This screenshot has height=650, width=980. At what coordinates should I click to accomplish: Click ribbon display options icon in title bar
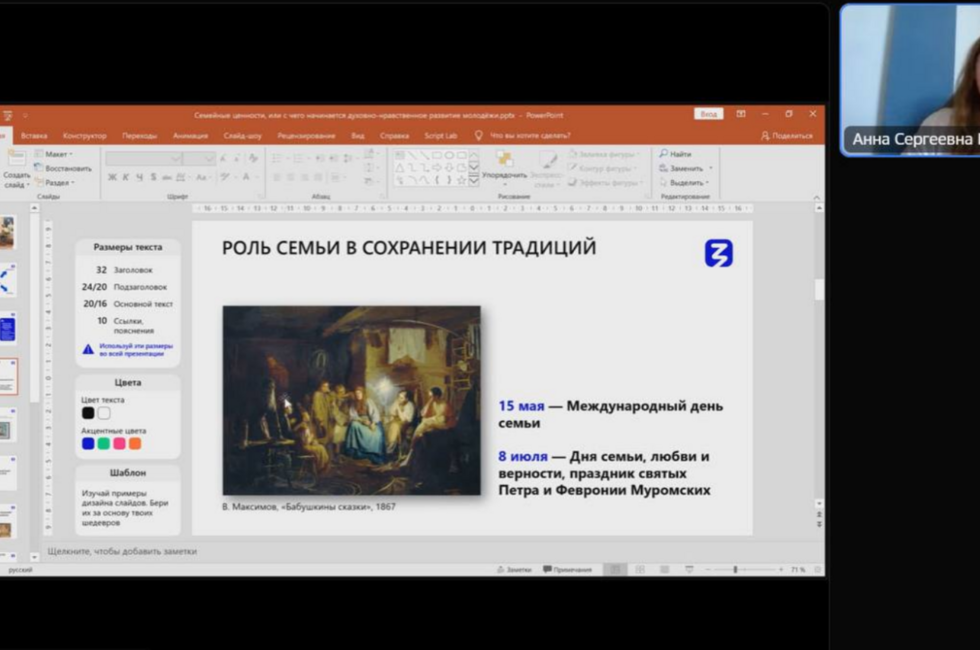point(741,114)
